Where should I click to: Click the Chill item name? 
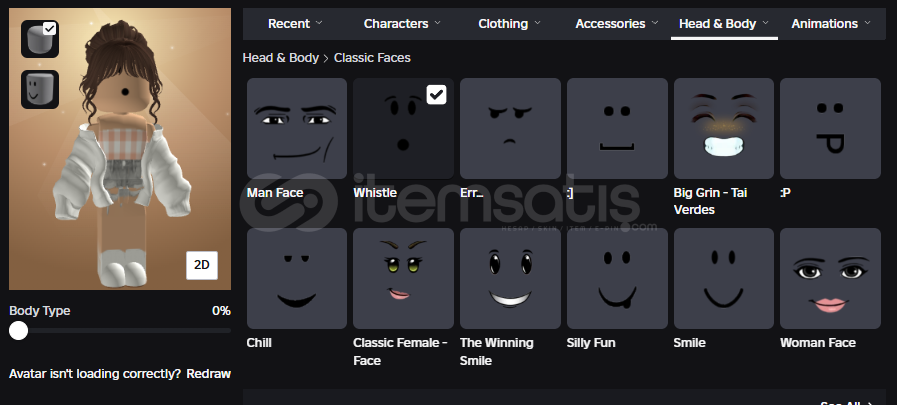click(x=259, y=343)
